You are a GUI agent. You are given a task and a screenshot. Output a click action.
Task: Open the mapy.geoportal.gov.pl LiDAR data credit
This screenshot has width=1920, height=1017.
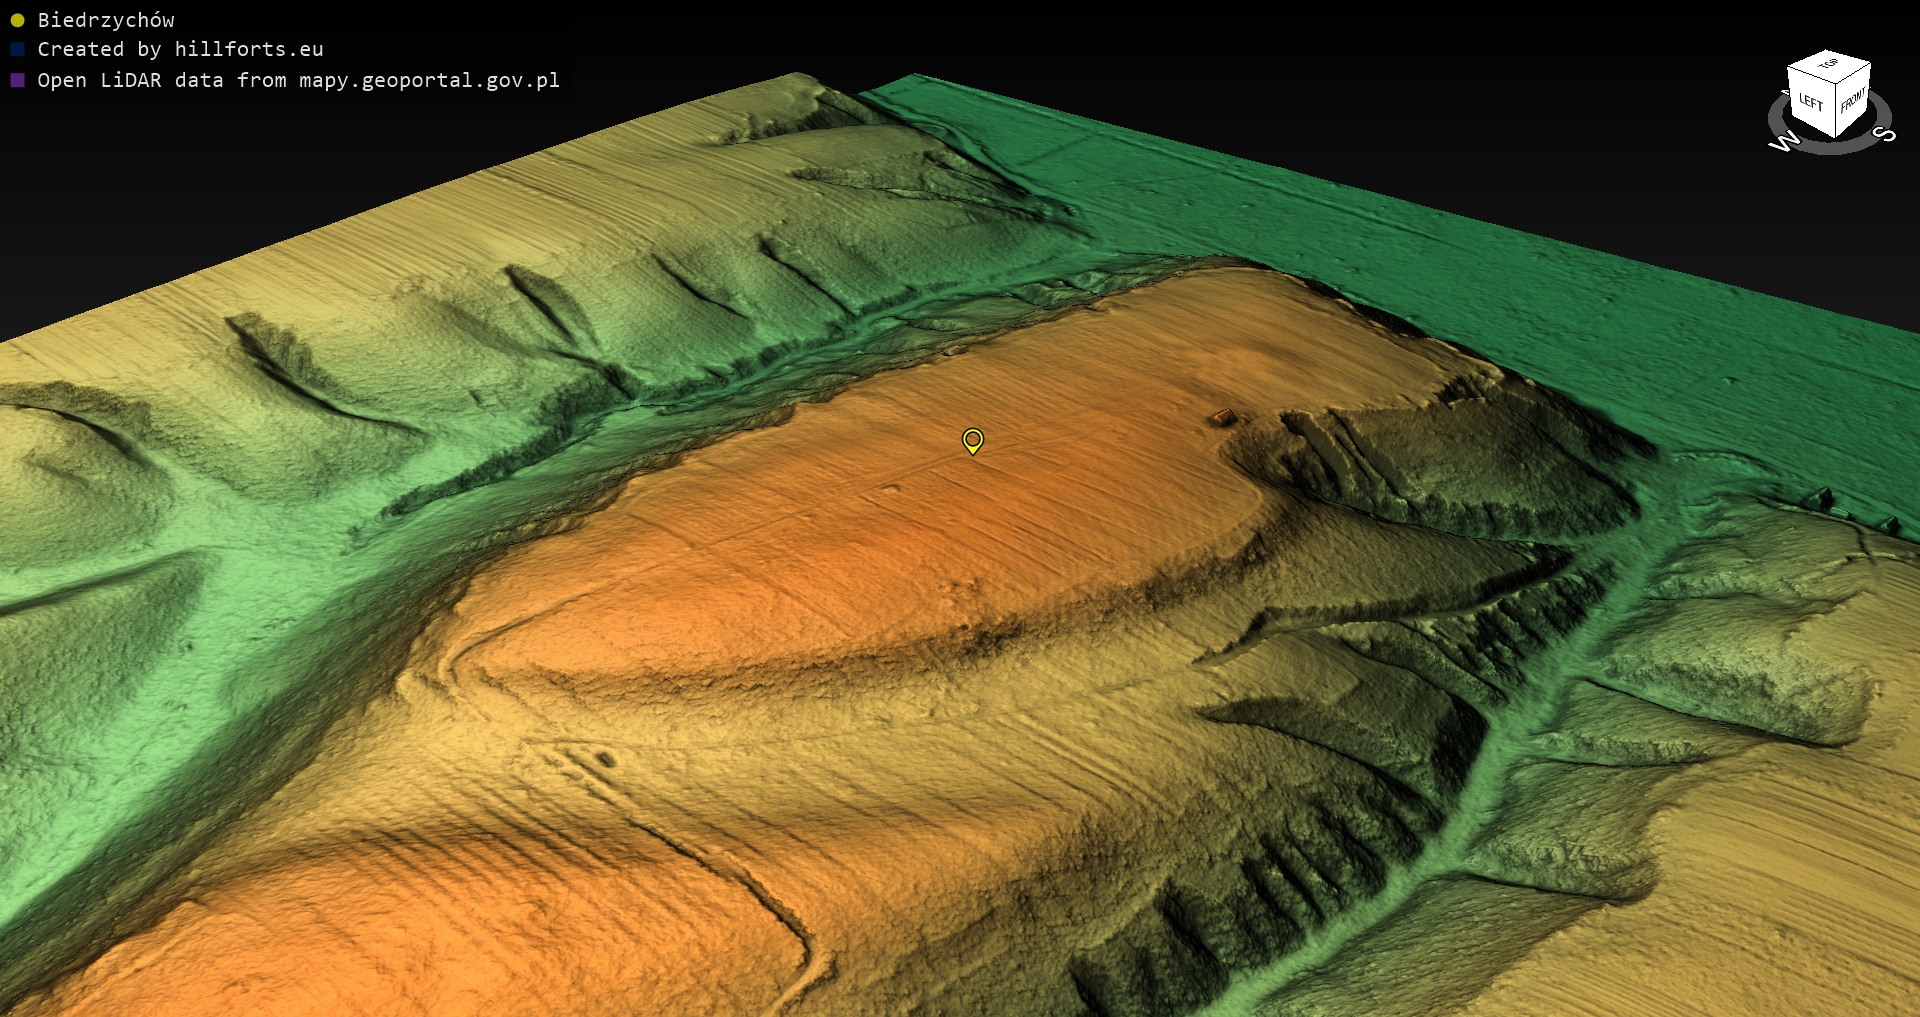(298, 80)
